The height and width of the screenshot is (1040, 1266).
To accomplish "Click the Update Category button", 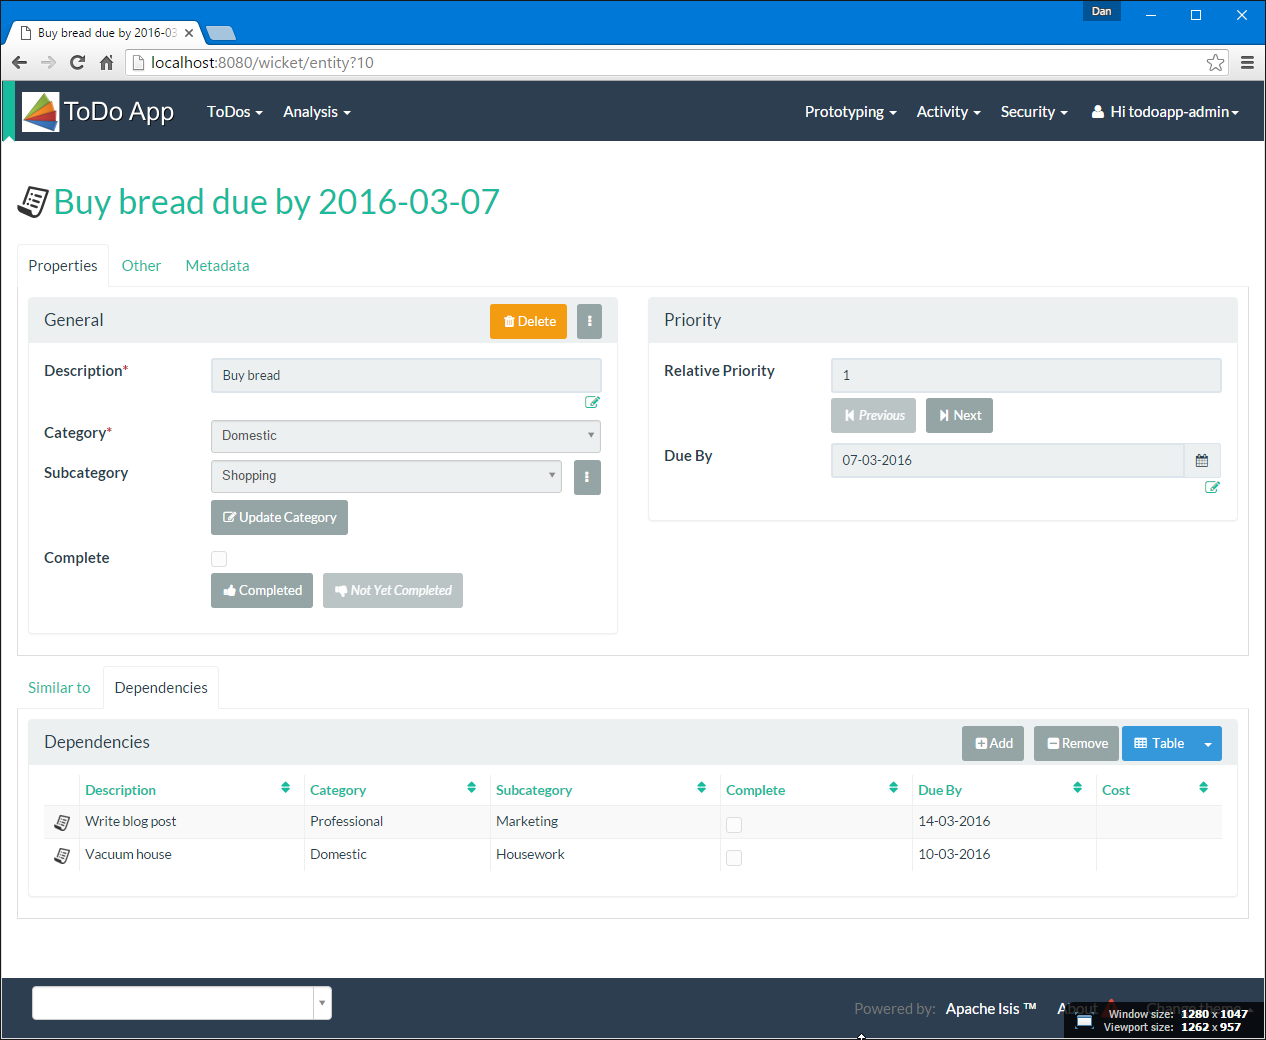I will pyautogui.click(x=279, y=518).
